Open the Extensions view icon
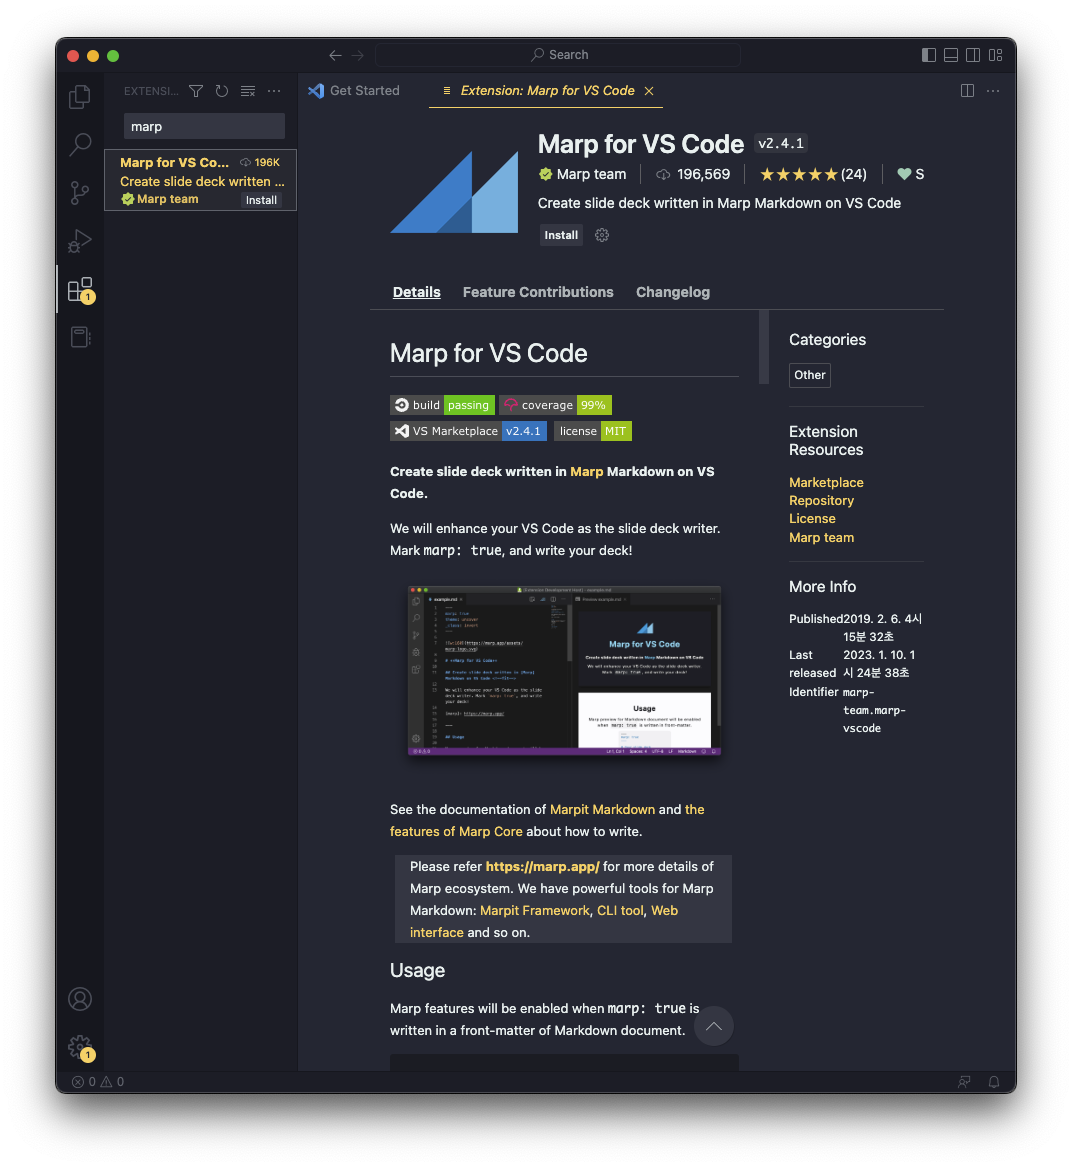Viewport: 1072px width, 1167px height. pyautogui.click(x=80, y=290)
